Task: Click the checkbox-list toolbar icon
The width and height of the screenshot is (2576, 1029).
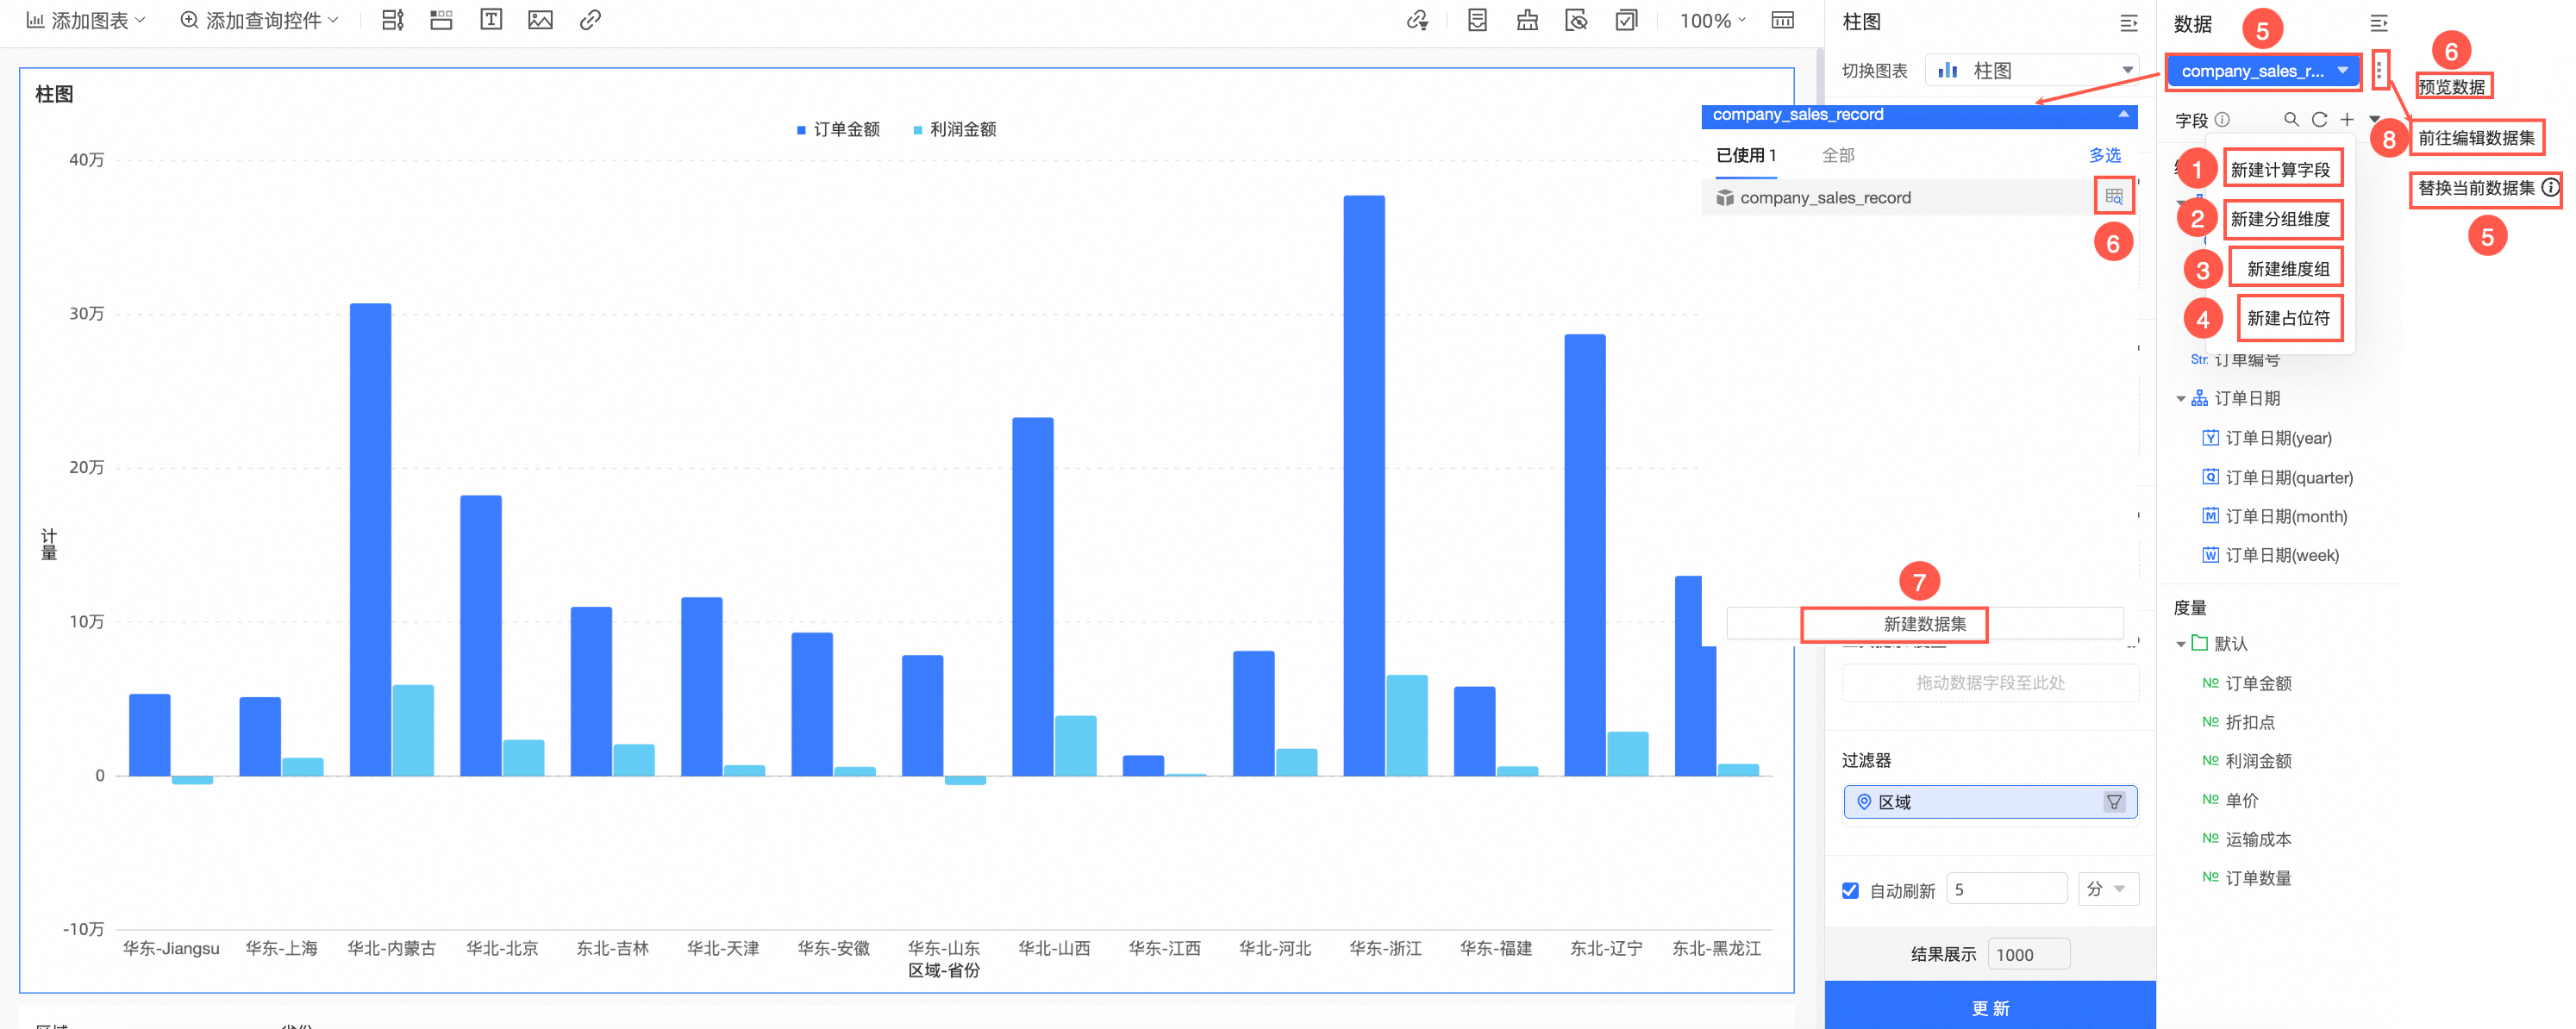Action: click(x=1626, y=20)
